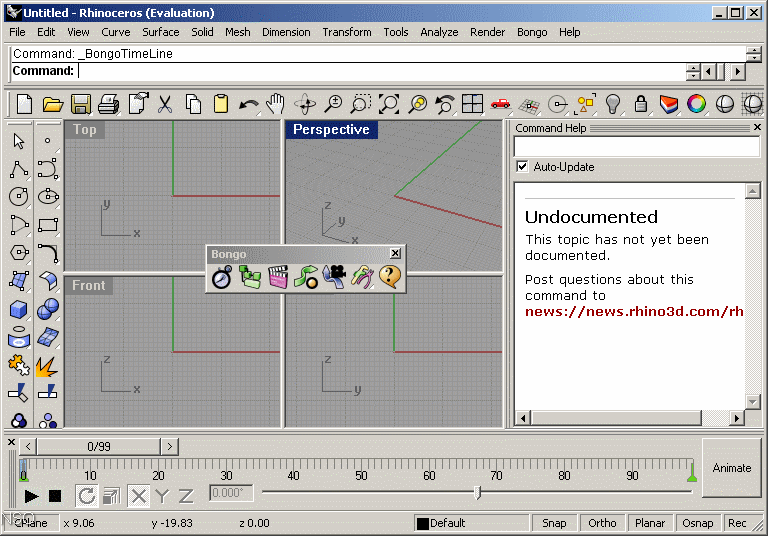Open the news.rhino3d.com link
This screenshot has width=768, height=536.
pos(634,312)
